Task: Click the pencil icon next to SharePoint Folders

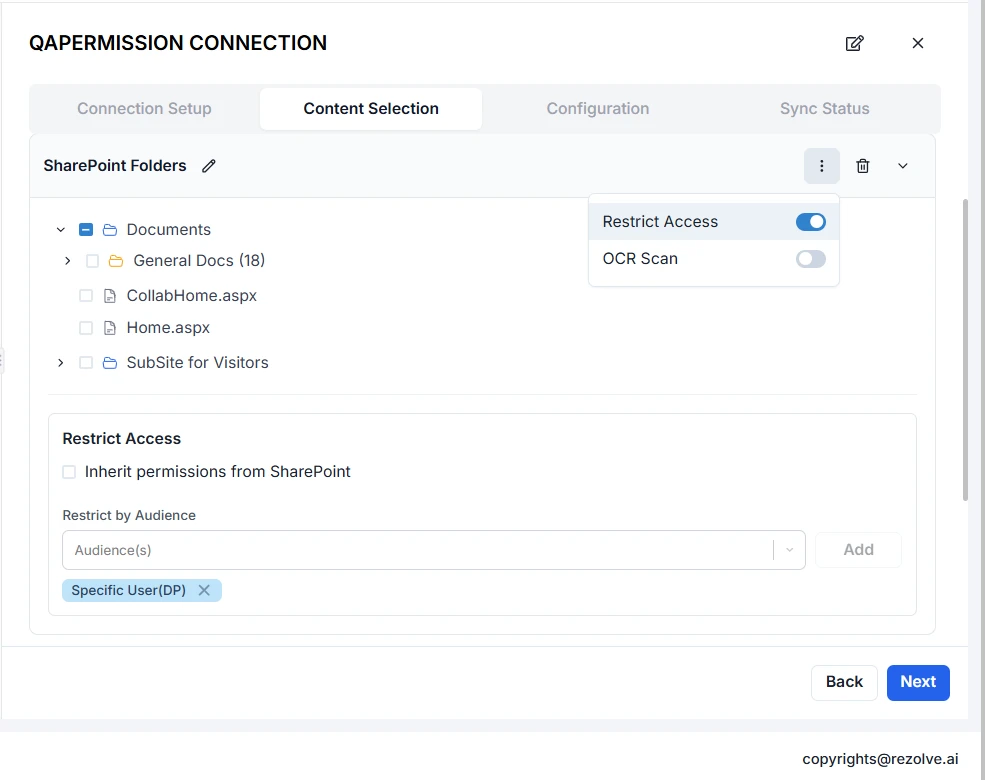Action: click(208, 166)
